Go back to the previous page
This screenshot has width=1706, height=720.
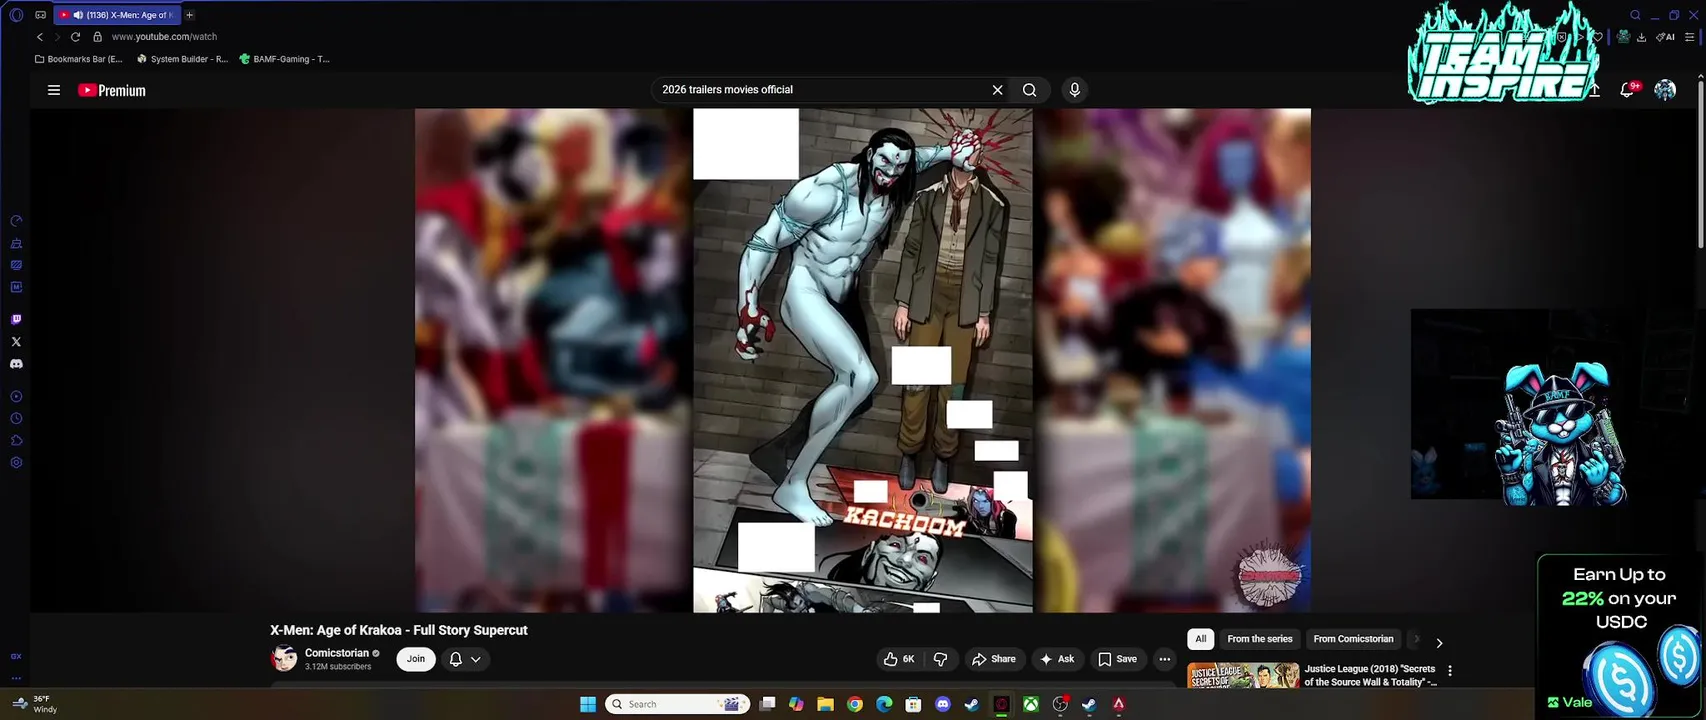[40, 37]
